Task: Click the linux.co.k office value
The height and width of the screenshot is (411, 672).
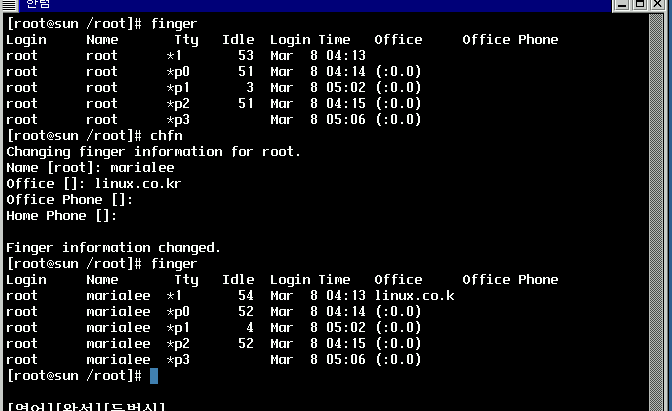Action: (x=414, y=296)
